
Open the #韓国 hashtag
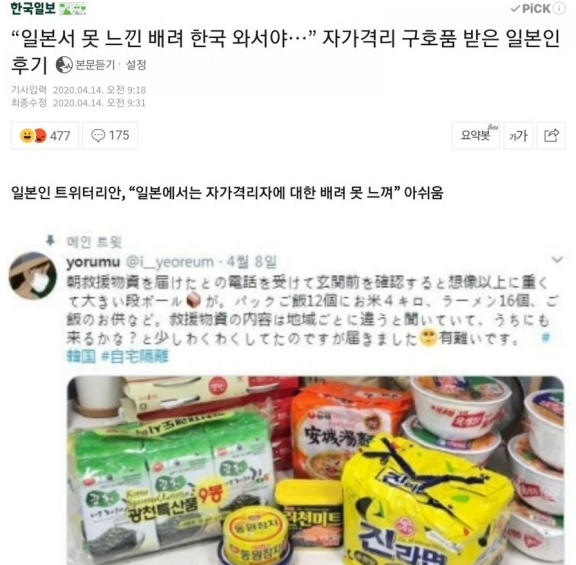pyautogui.click(x=81, y=356)
